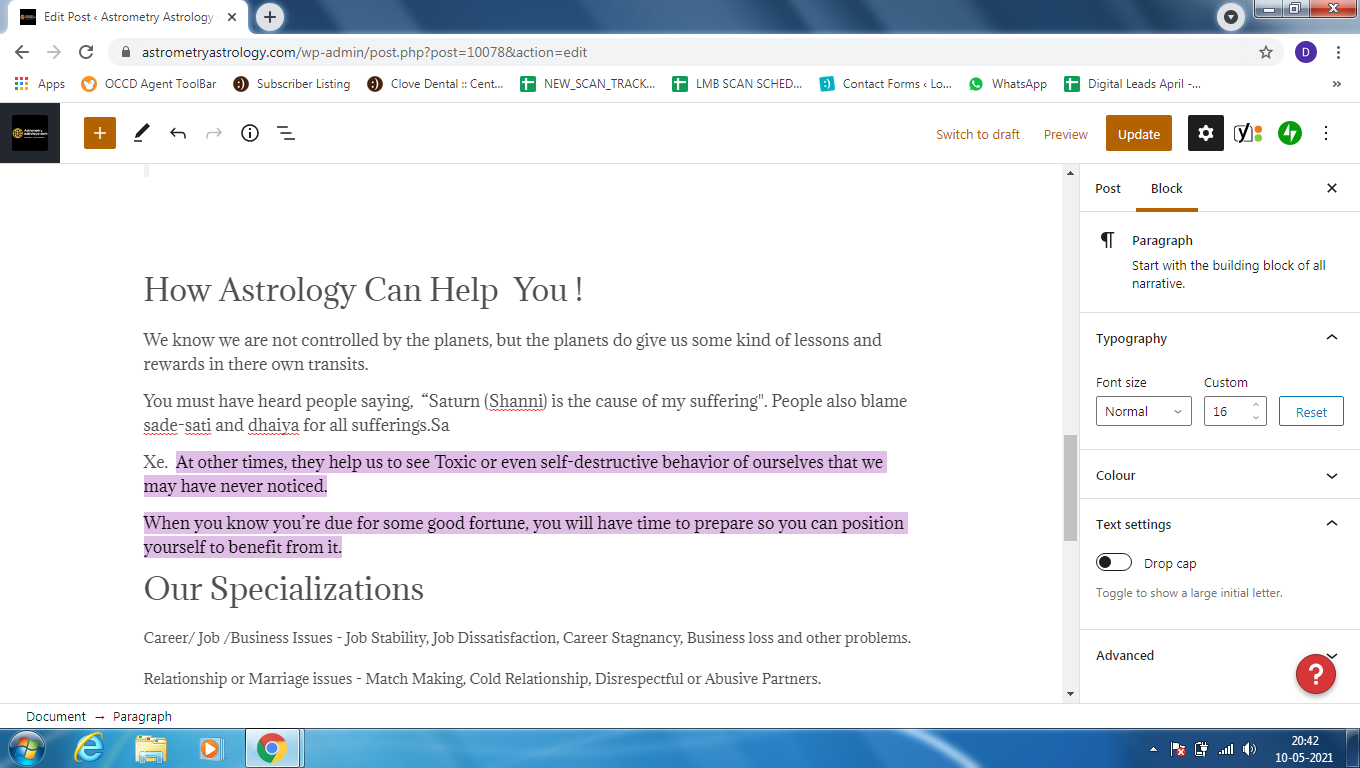Switch to the Post tab
The height and width of the screenshot is (768, 1360).
tap(1108, 188)
